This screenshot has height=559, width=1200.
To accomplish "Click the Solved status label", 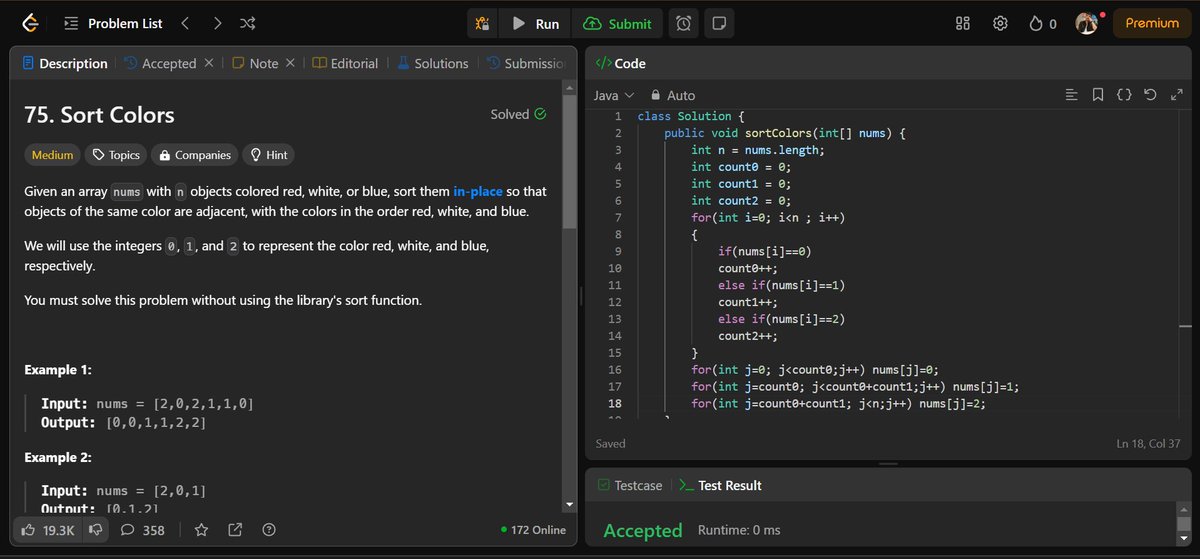I will click(x=518, y=114).
